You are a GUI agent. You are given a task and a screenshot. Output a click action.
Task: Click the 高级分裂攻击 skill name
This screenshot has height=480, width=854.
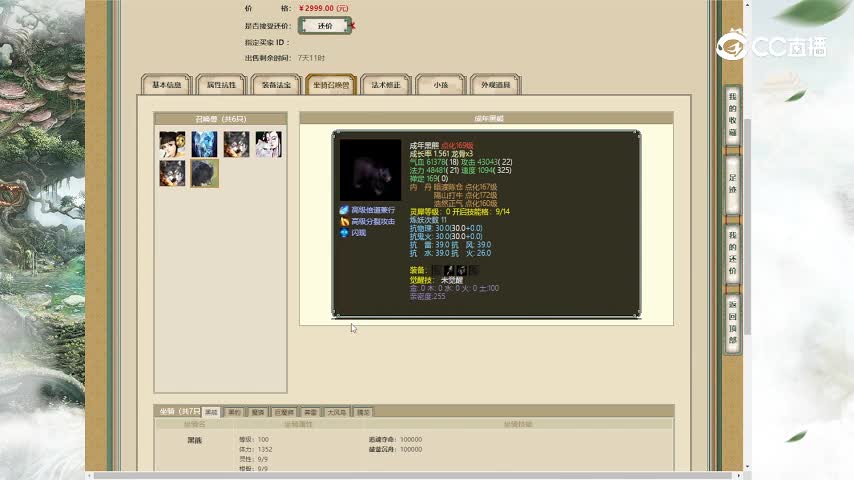(x=373, y=221)
